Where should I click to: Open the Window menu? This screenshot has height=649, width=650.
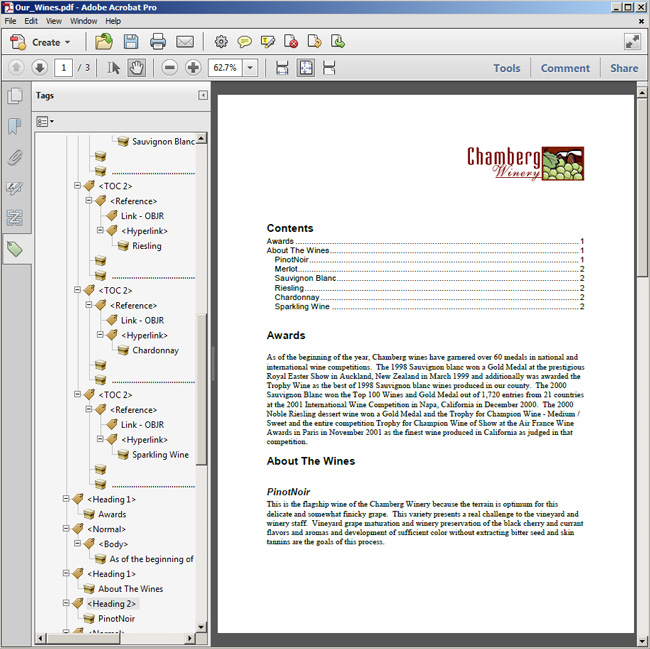click(84, 20)
